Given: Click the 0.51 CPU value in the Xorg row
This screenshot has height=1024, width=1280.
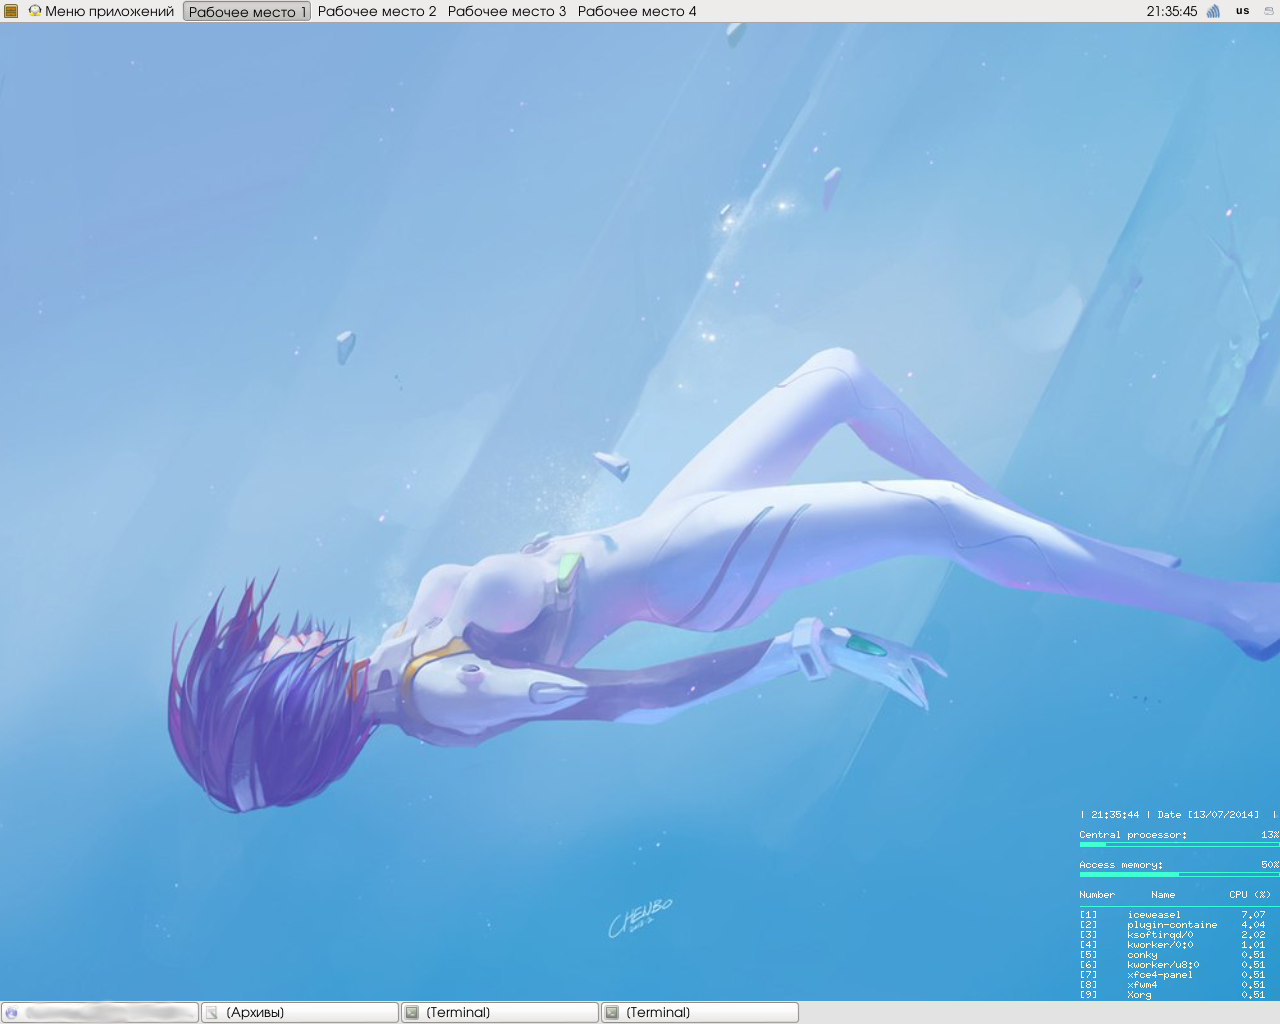Looking at the screenshot, I should [x=1253, y=995].
